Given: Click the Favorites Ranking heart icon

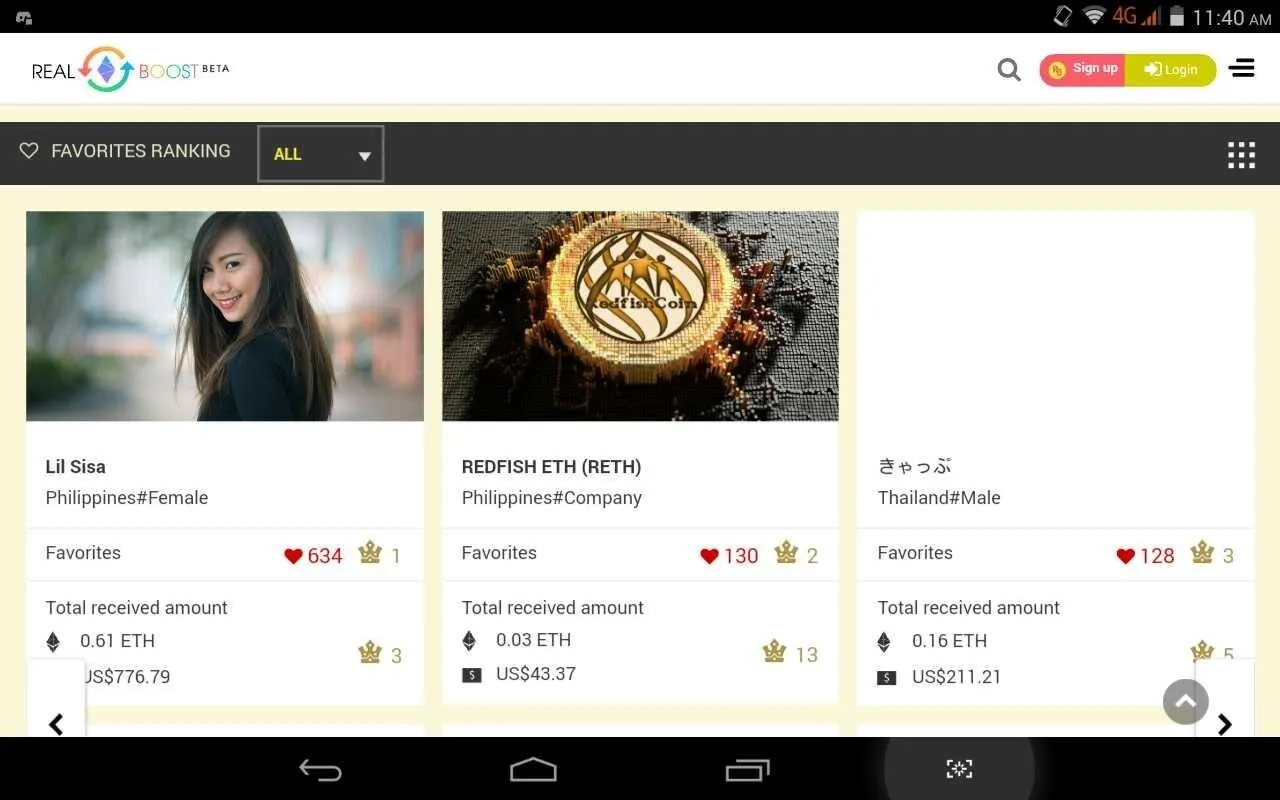Looking at the screenshot, I should (29, 151).
